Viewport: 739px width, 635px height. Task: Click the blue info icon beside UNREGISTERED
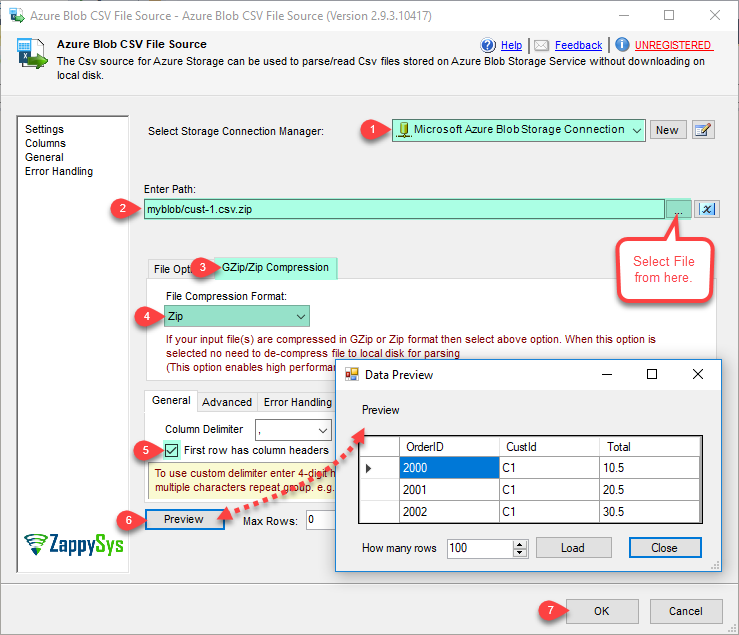click(622, 44)
